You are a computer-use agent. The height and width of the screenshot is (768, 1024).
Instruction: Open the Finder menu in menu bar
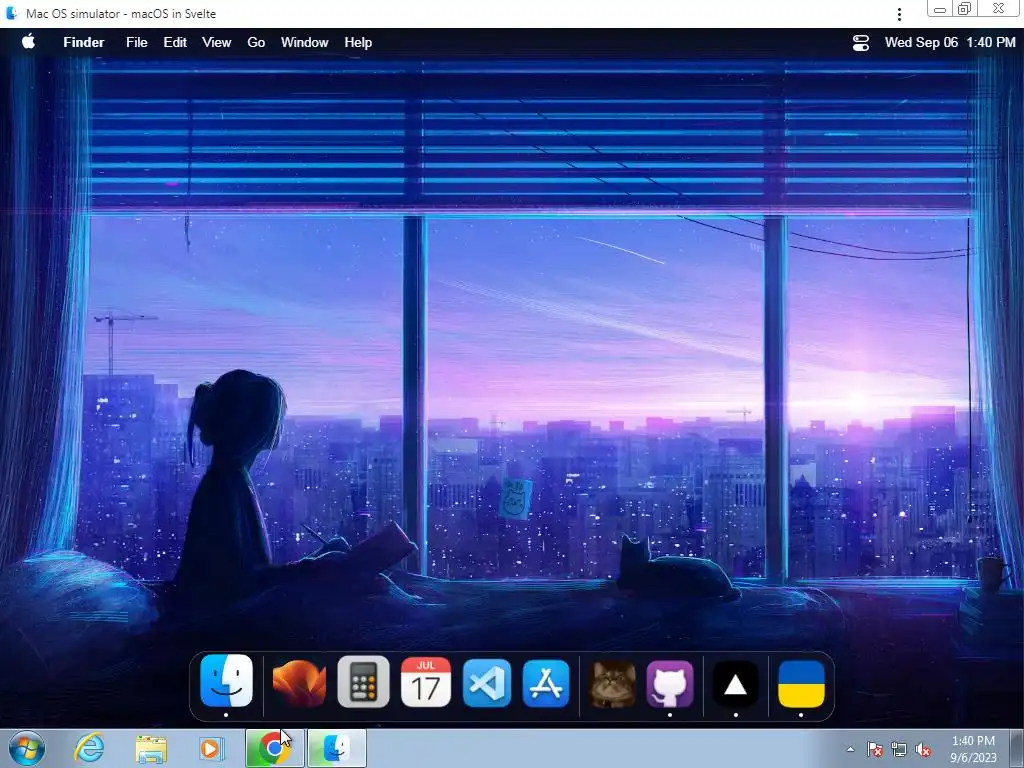tap(84, 42)
